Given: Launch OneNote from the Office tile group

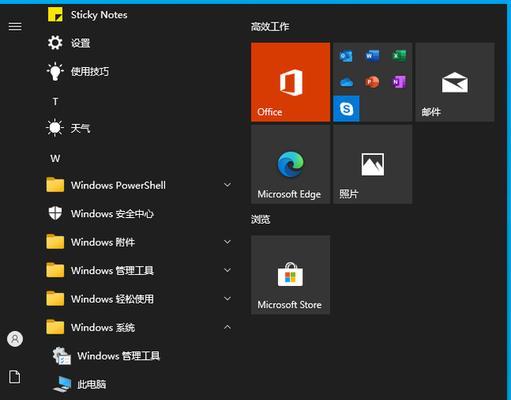Looking at the screenshot, I should 399,82.
